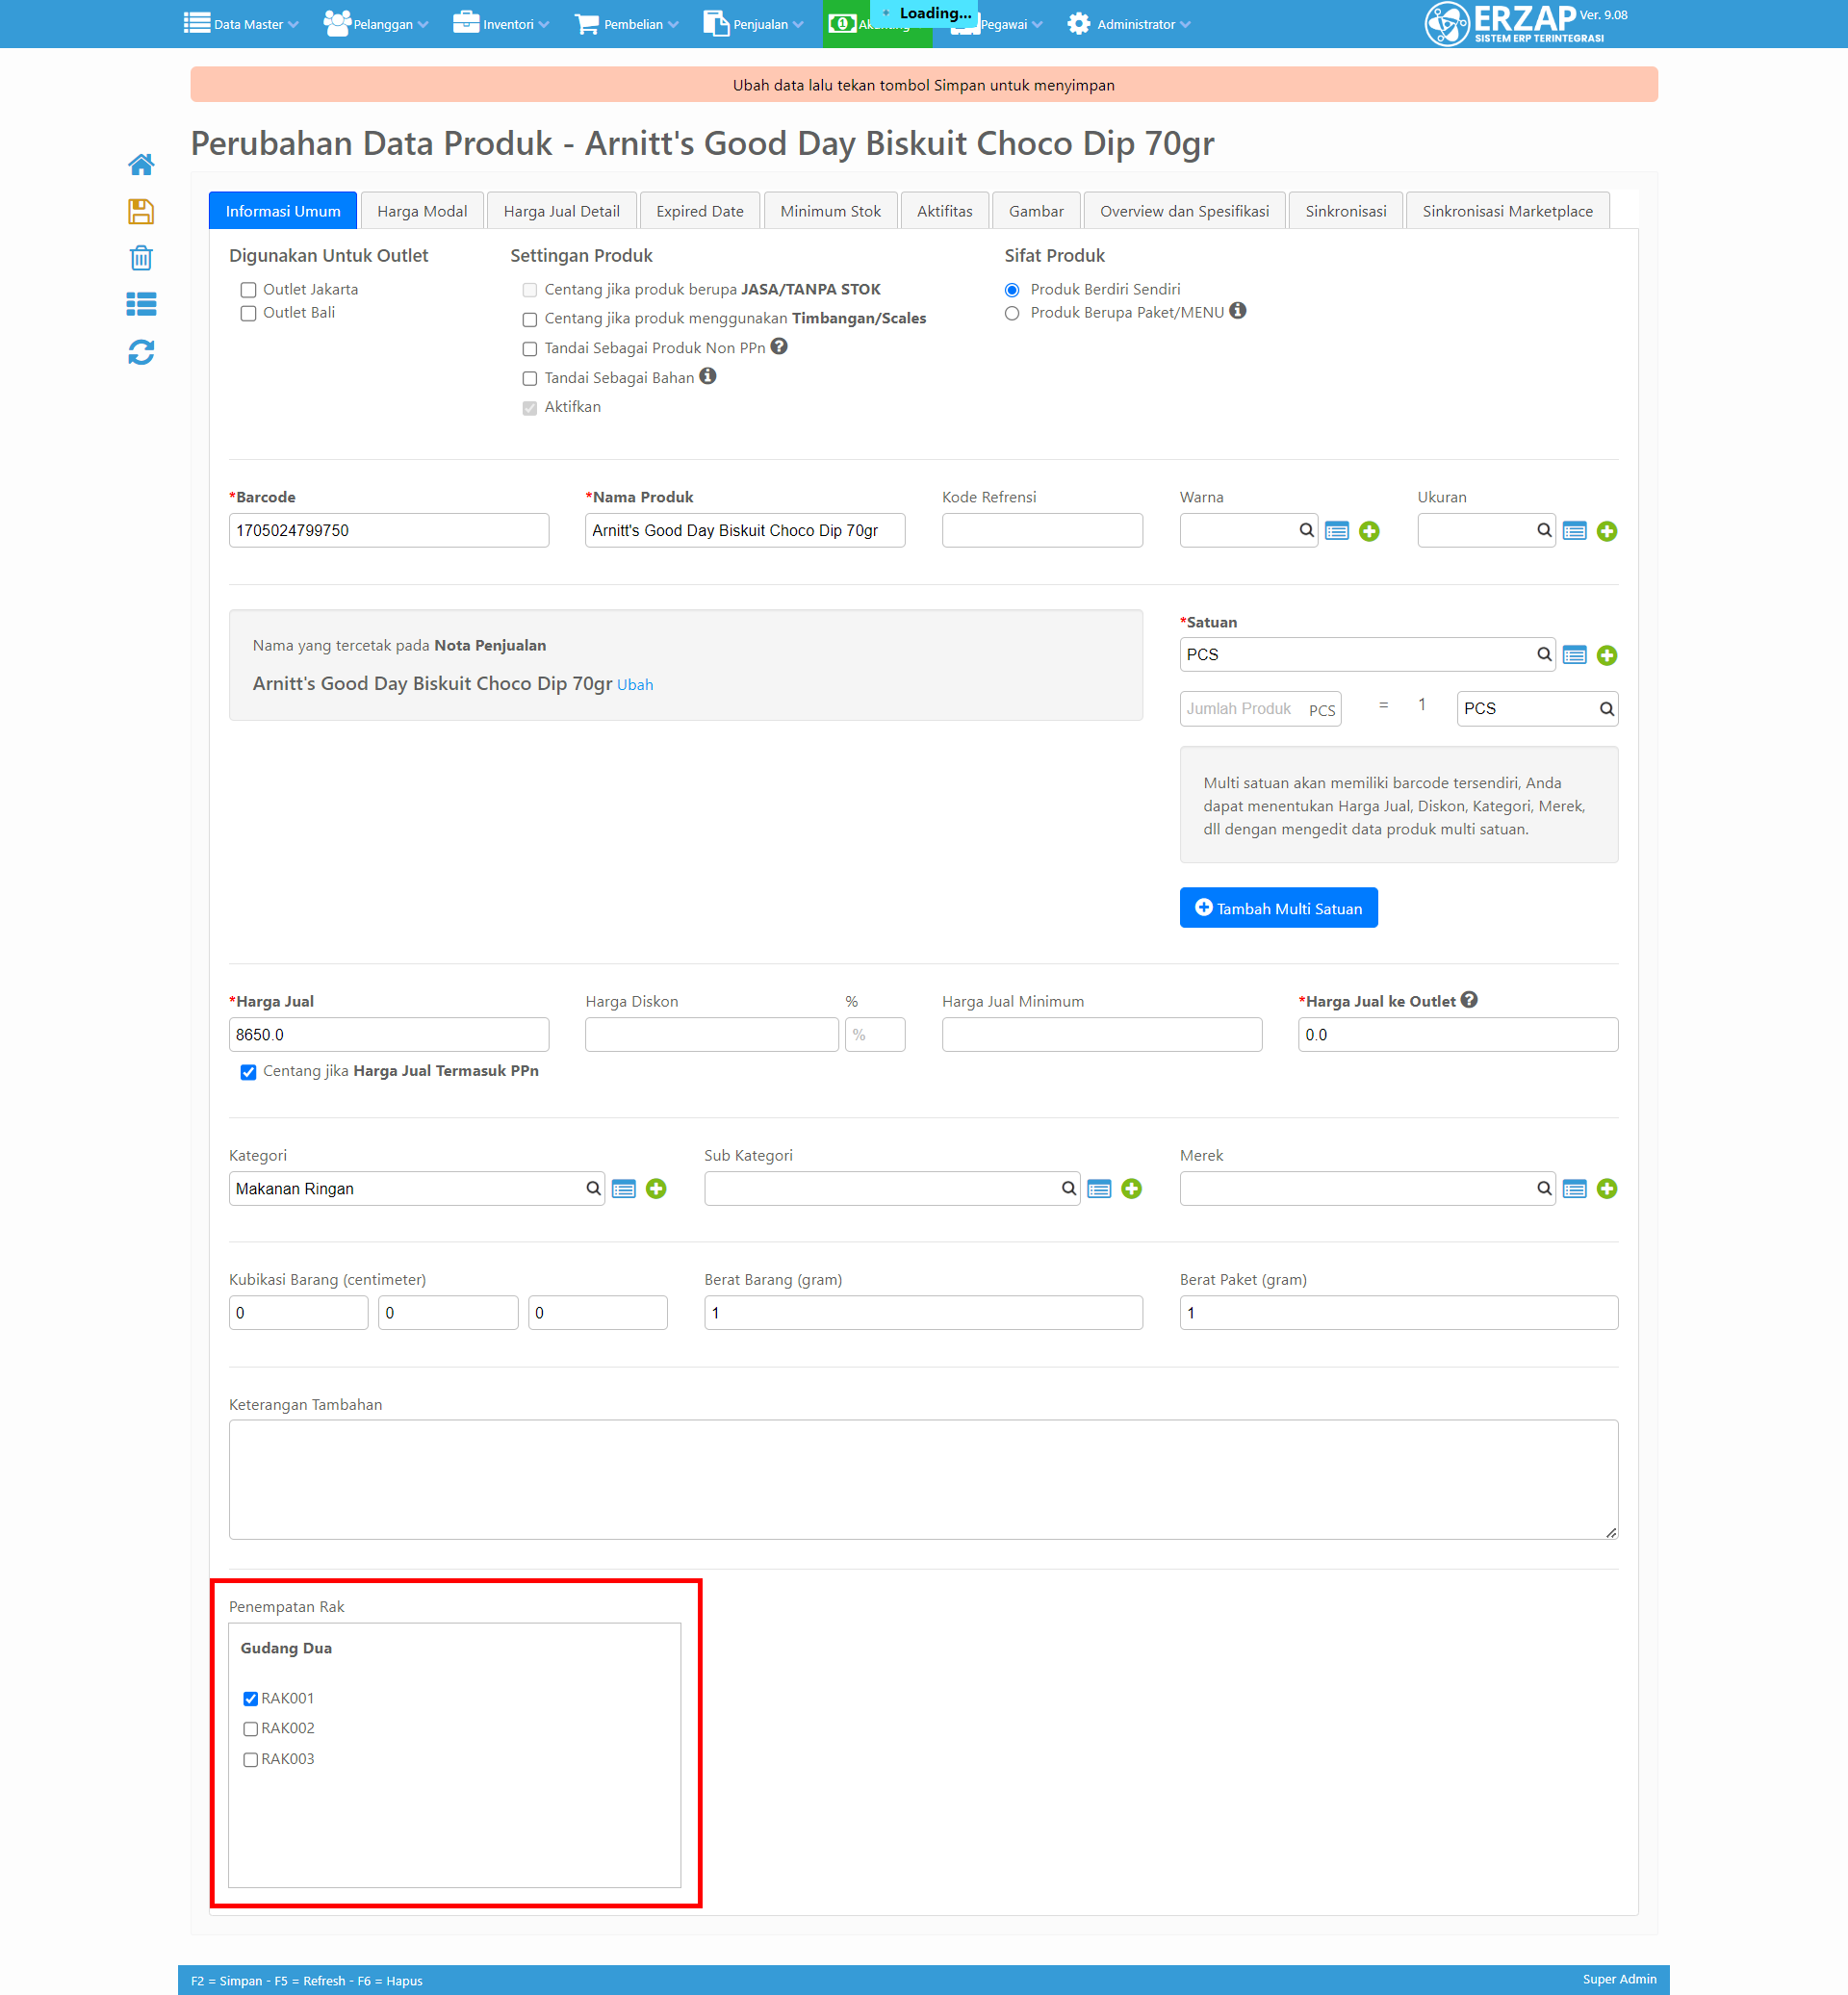The height and width of the screenshot is (1995, 1848).
Task: Open Sinkronisasi tab
Action: [x=1345, y=211]
